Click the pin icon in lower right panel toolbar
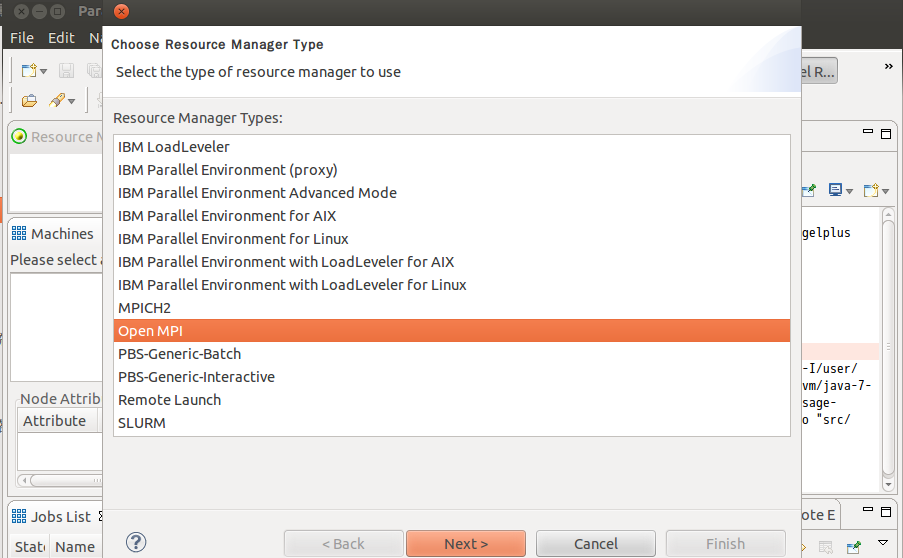 tap(853, 546)
